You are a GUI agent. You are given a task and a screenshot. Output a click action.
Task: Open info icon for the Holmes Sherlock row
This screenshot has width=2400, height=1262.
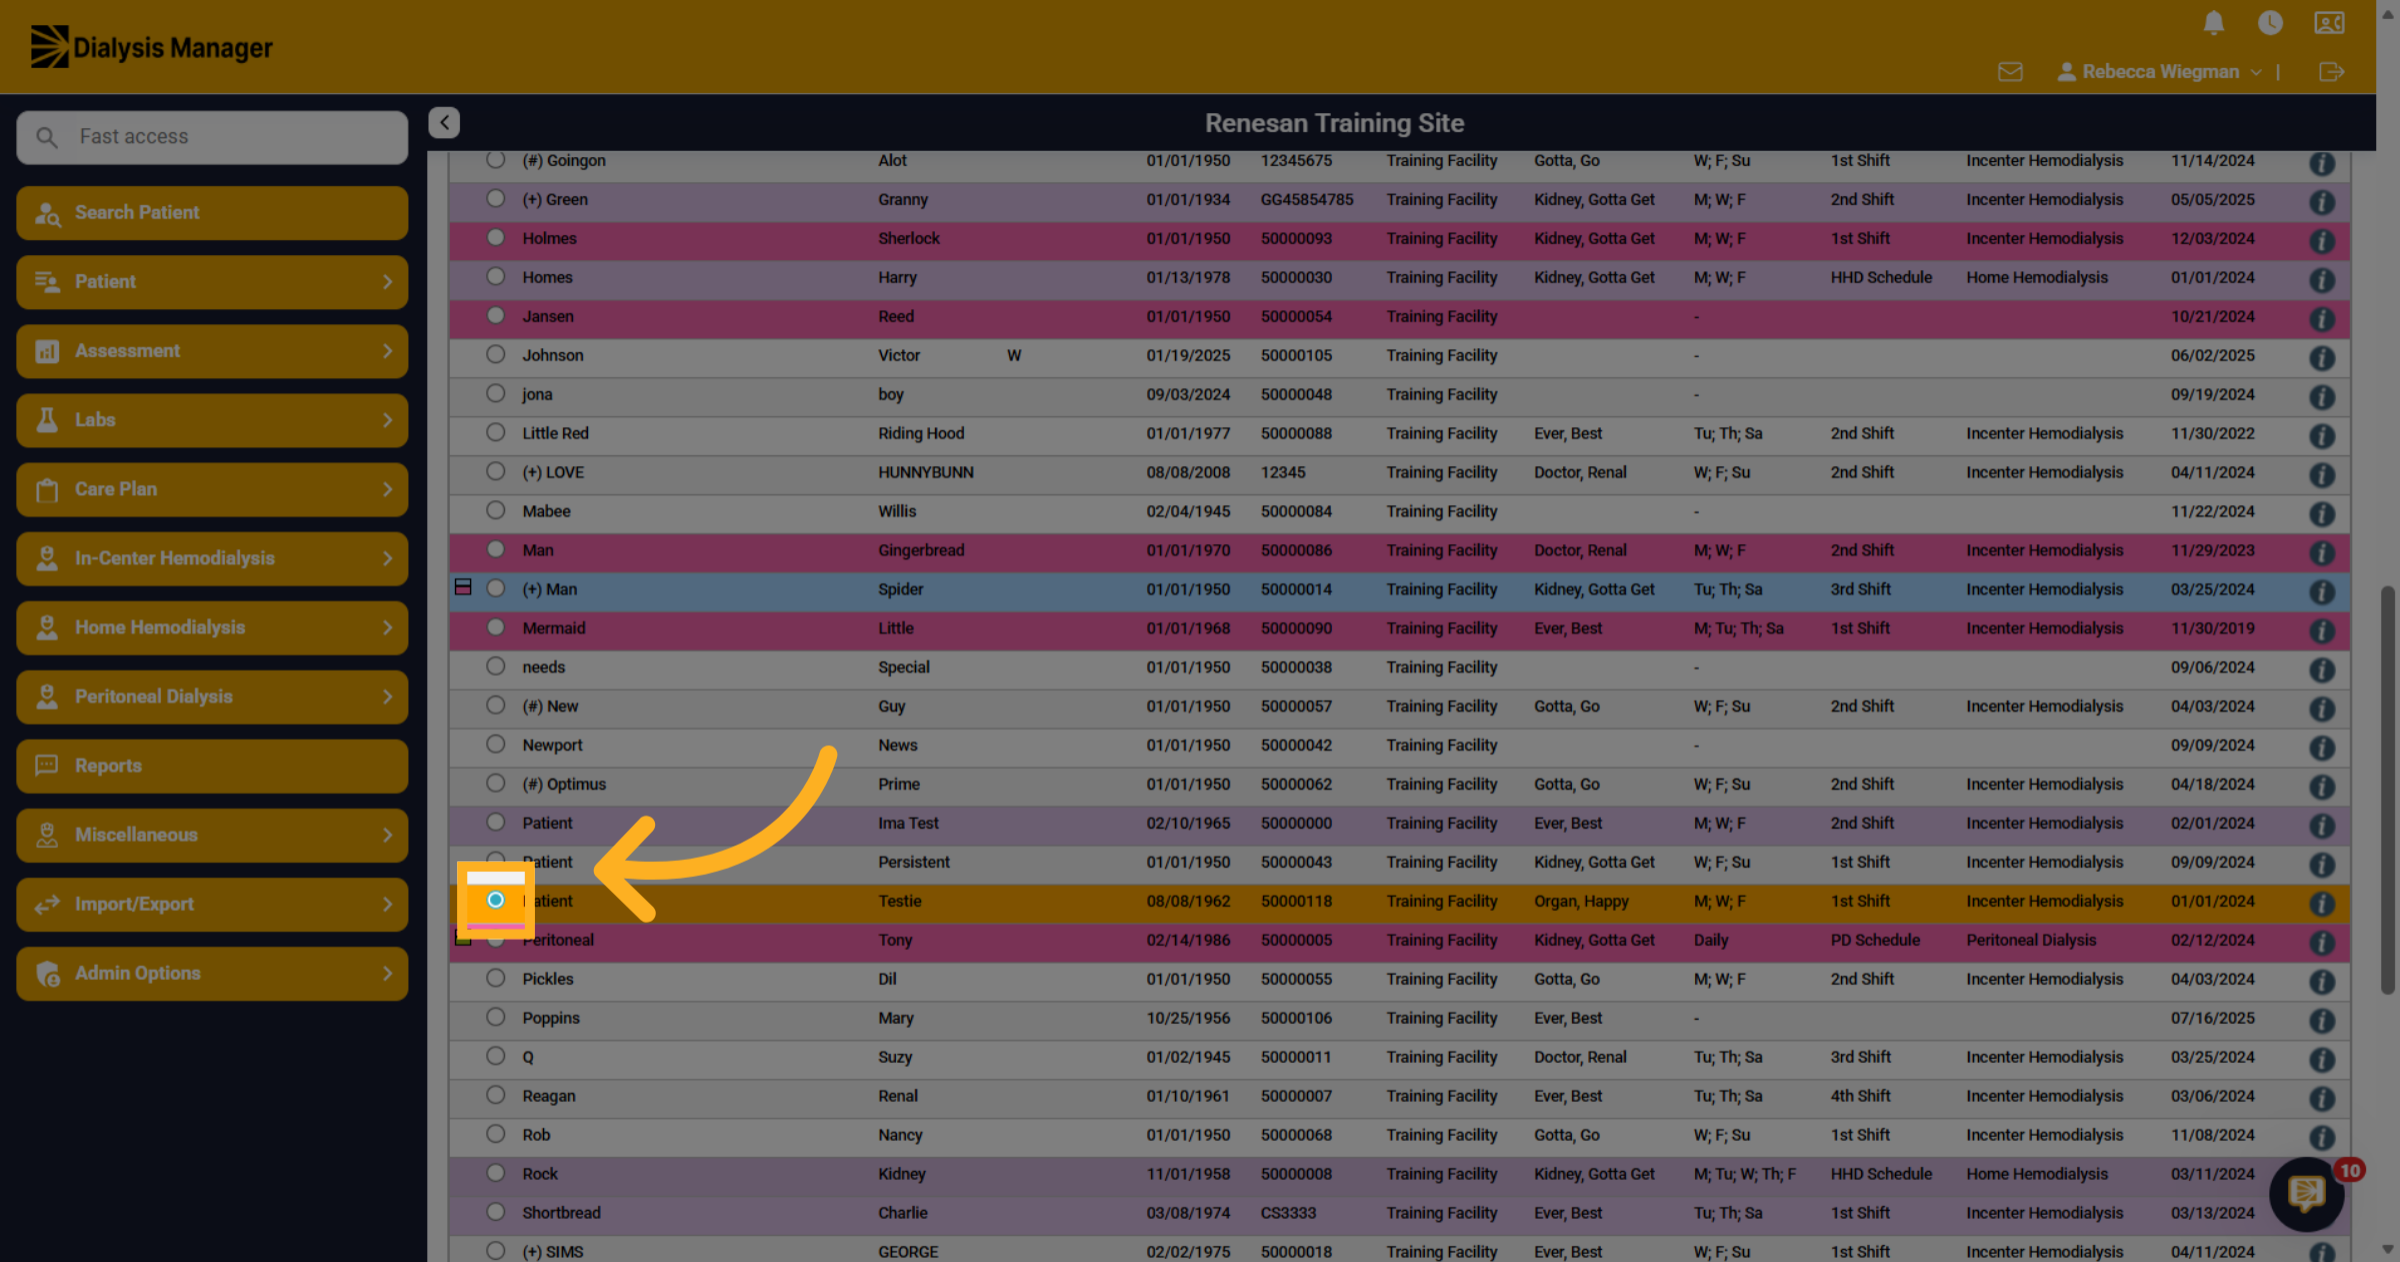(2322, 240)
